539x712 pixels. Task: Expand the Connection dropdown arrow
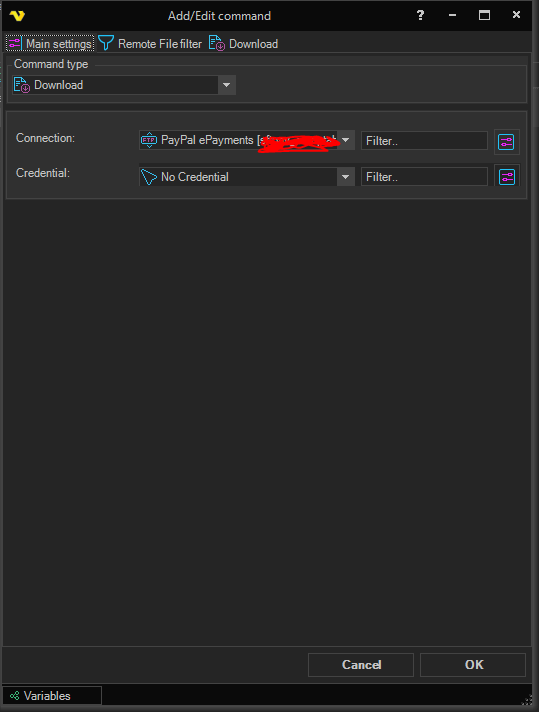coord(346,140)
